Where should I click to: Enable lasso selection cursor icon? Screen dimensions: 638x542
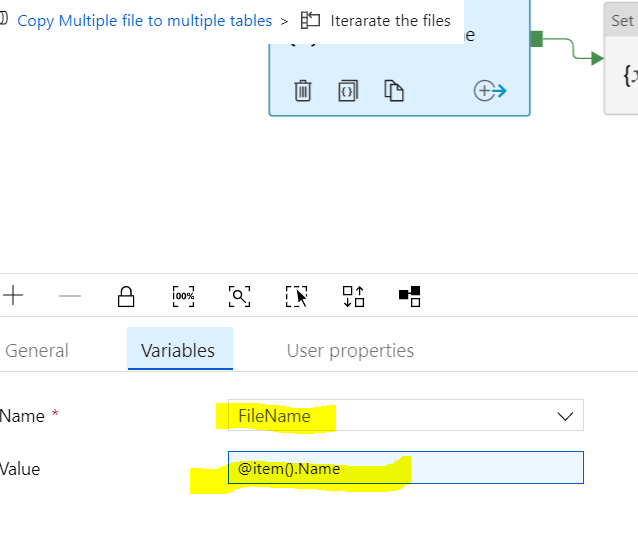click(x=296, y=296)
